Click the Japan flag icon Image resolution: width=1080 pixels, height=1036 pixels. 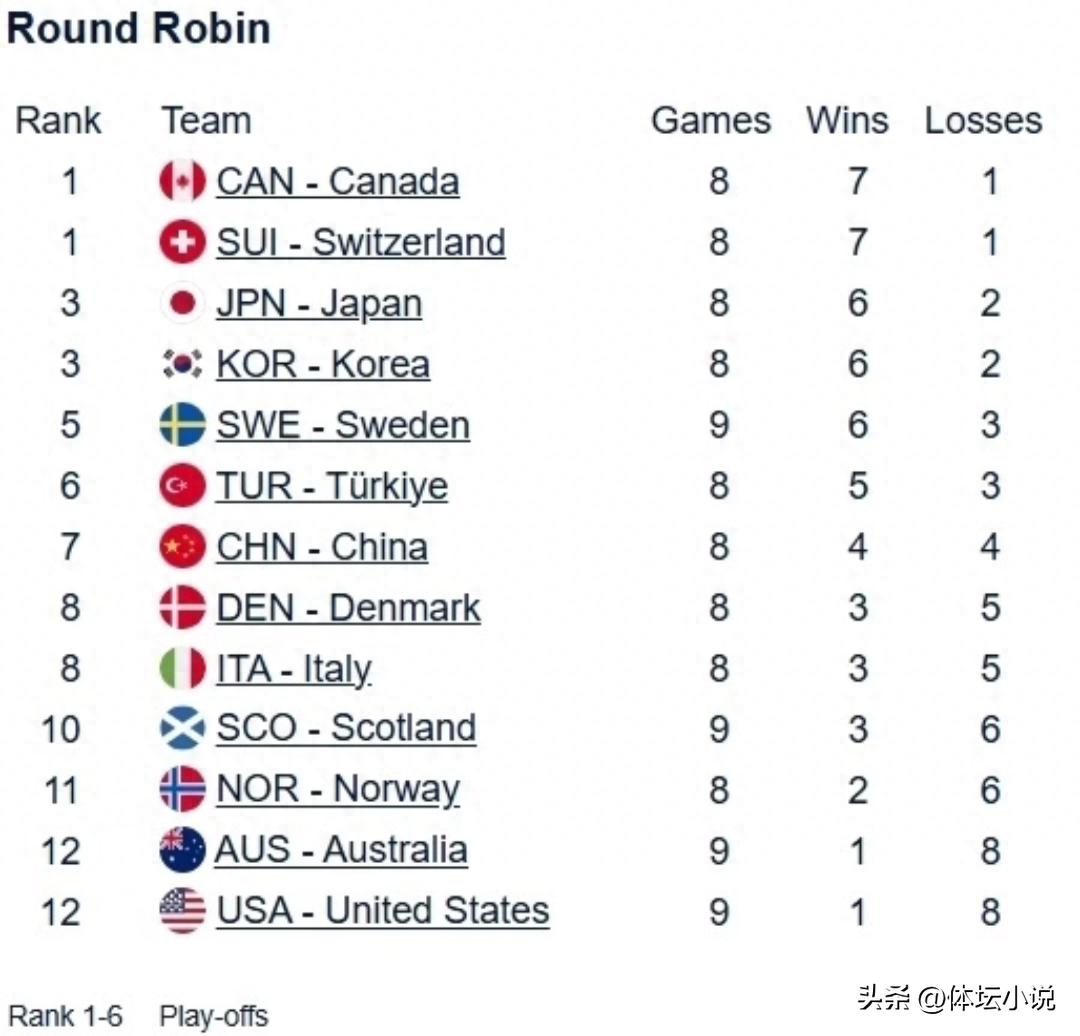coord(181,303)
